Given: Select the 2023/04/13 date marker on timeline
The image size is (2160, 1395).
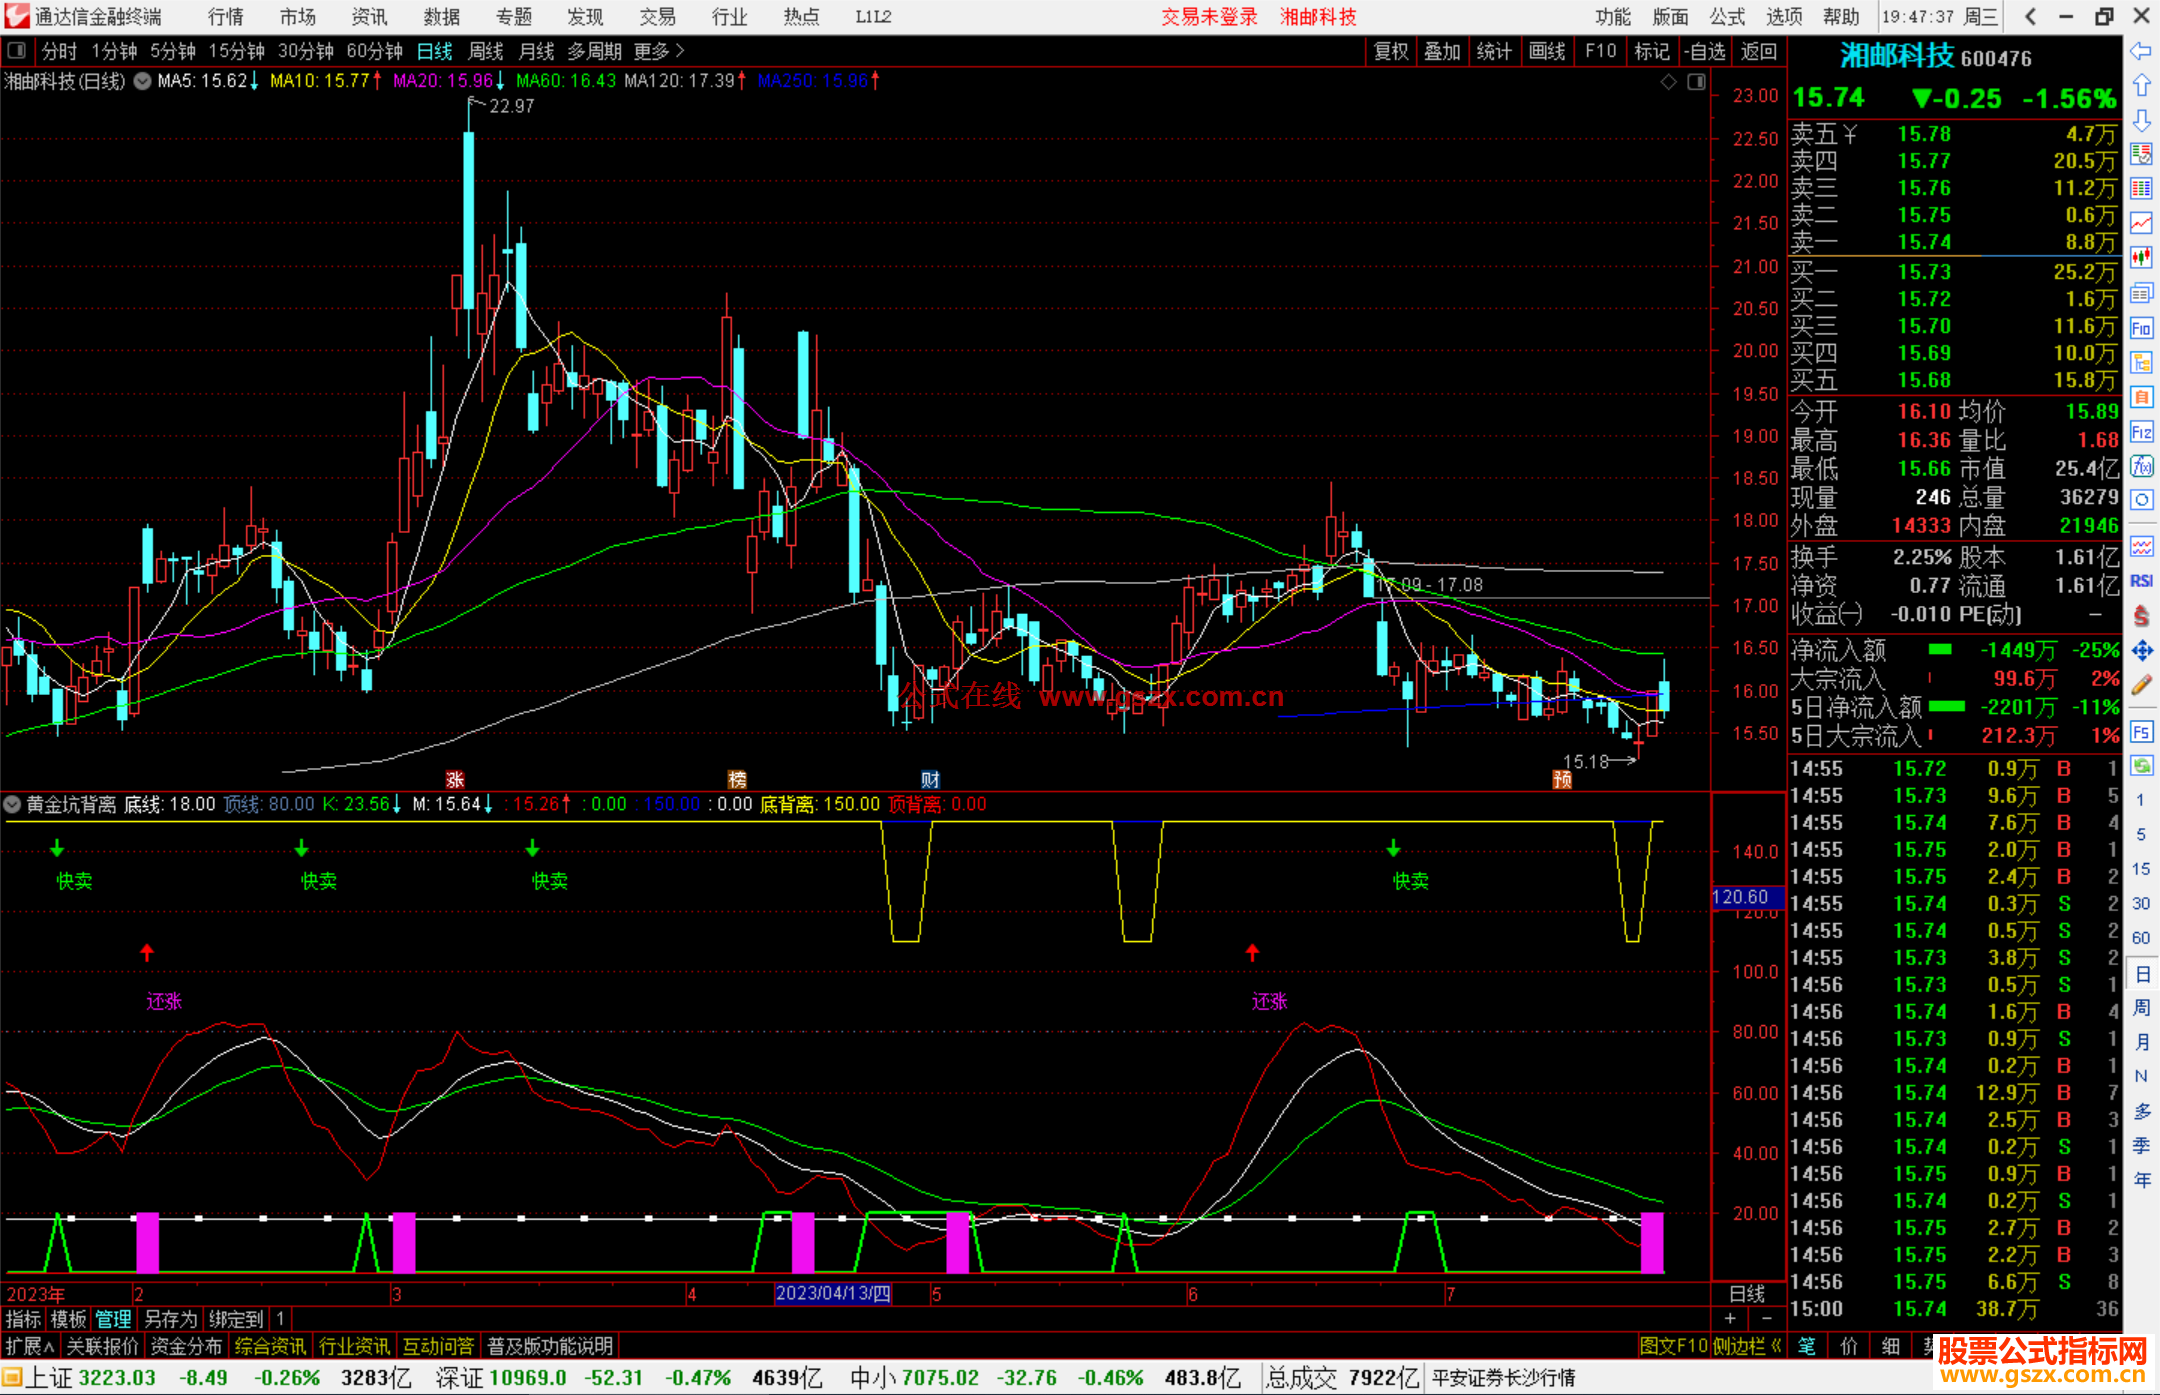Looking at the screenshot, I should coord(832,1293).
